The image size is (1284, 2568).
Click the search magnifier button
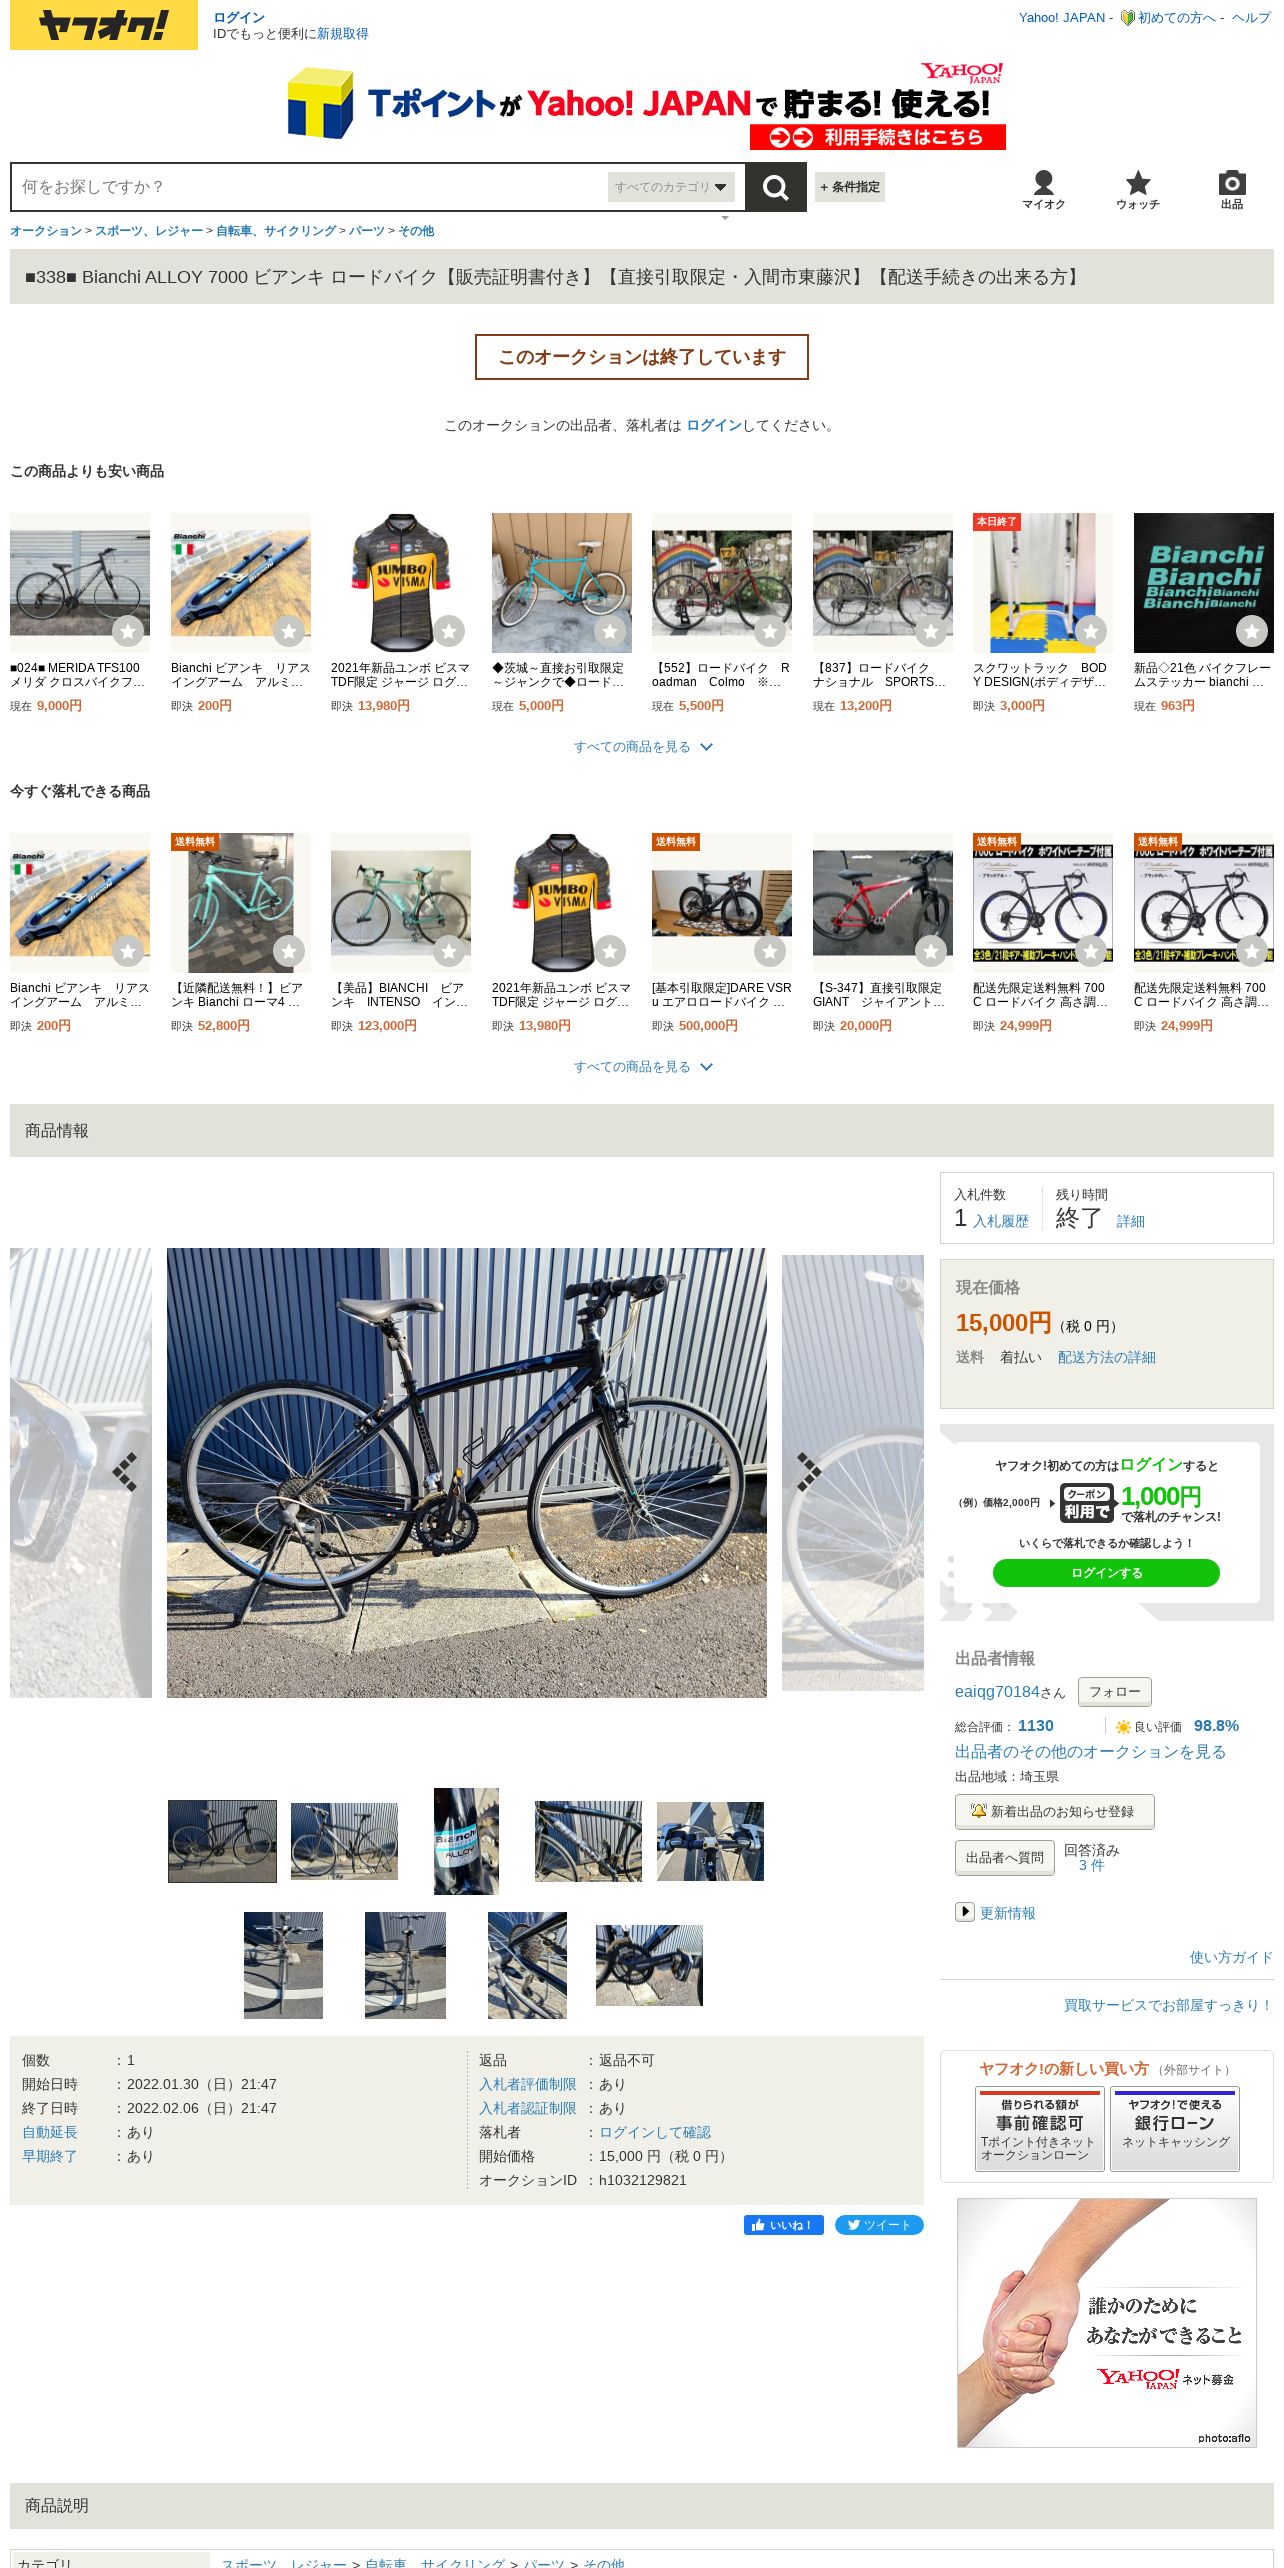(775, 187)
